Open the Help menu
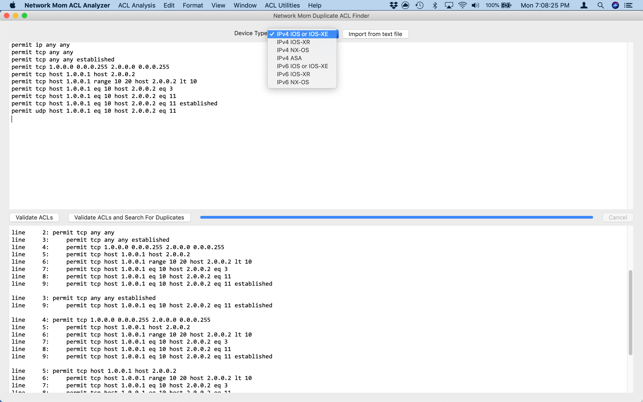 [x=314, y=5]
